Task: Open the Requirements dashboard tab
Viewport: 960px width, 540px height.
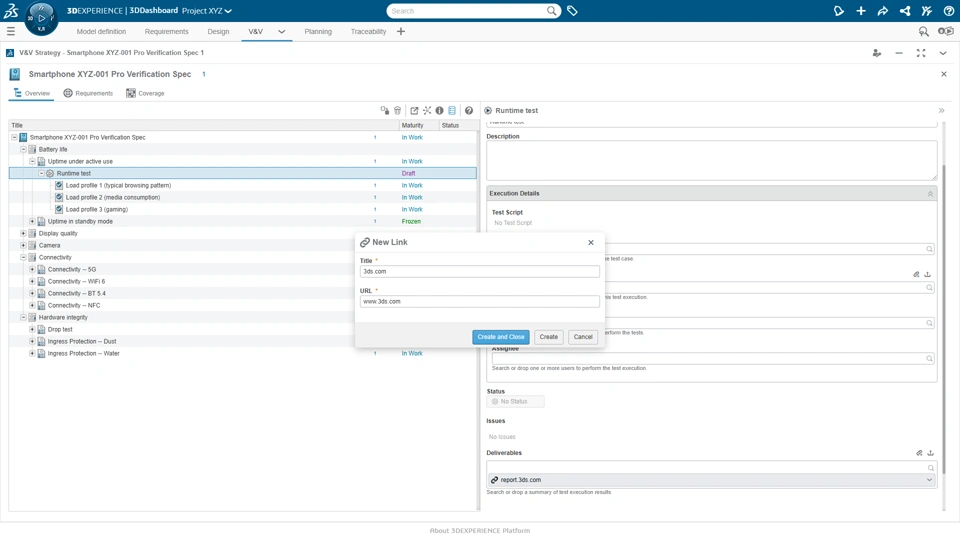Action: pos(167,31)
